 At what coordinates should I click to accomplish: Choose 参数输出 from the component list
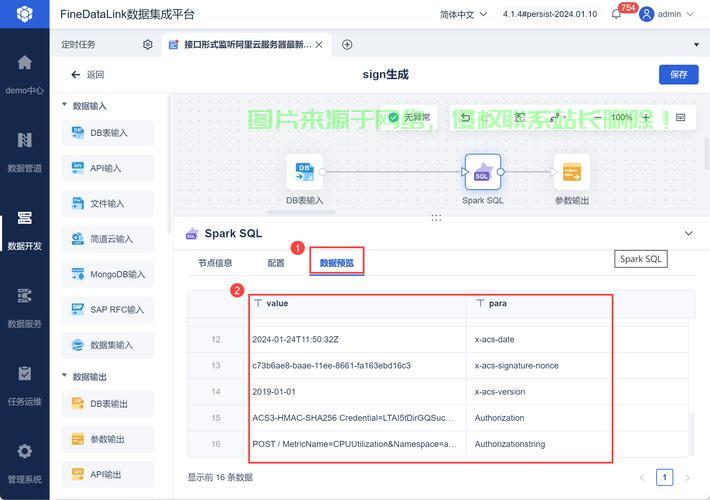coord(108,439)
